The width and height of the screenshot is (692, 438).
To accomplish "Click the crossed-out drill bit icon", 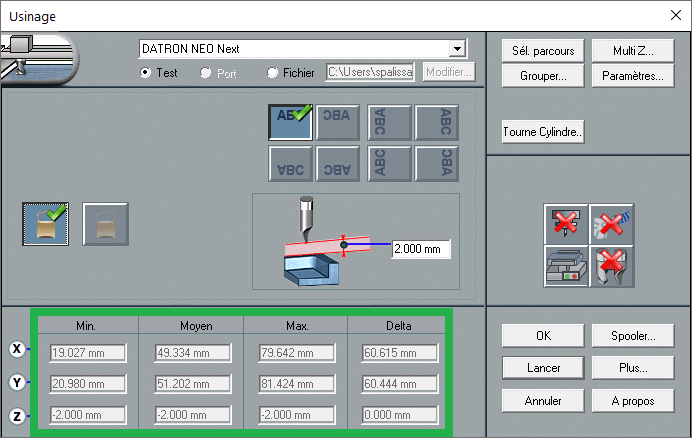I will (x=612, y=224).
